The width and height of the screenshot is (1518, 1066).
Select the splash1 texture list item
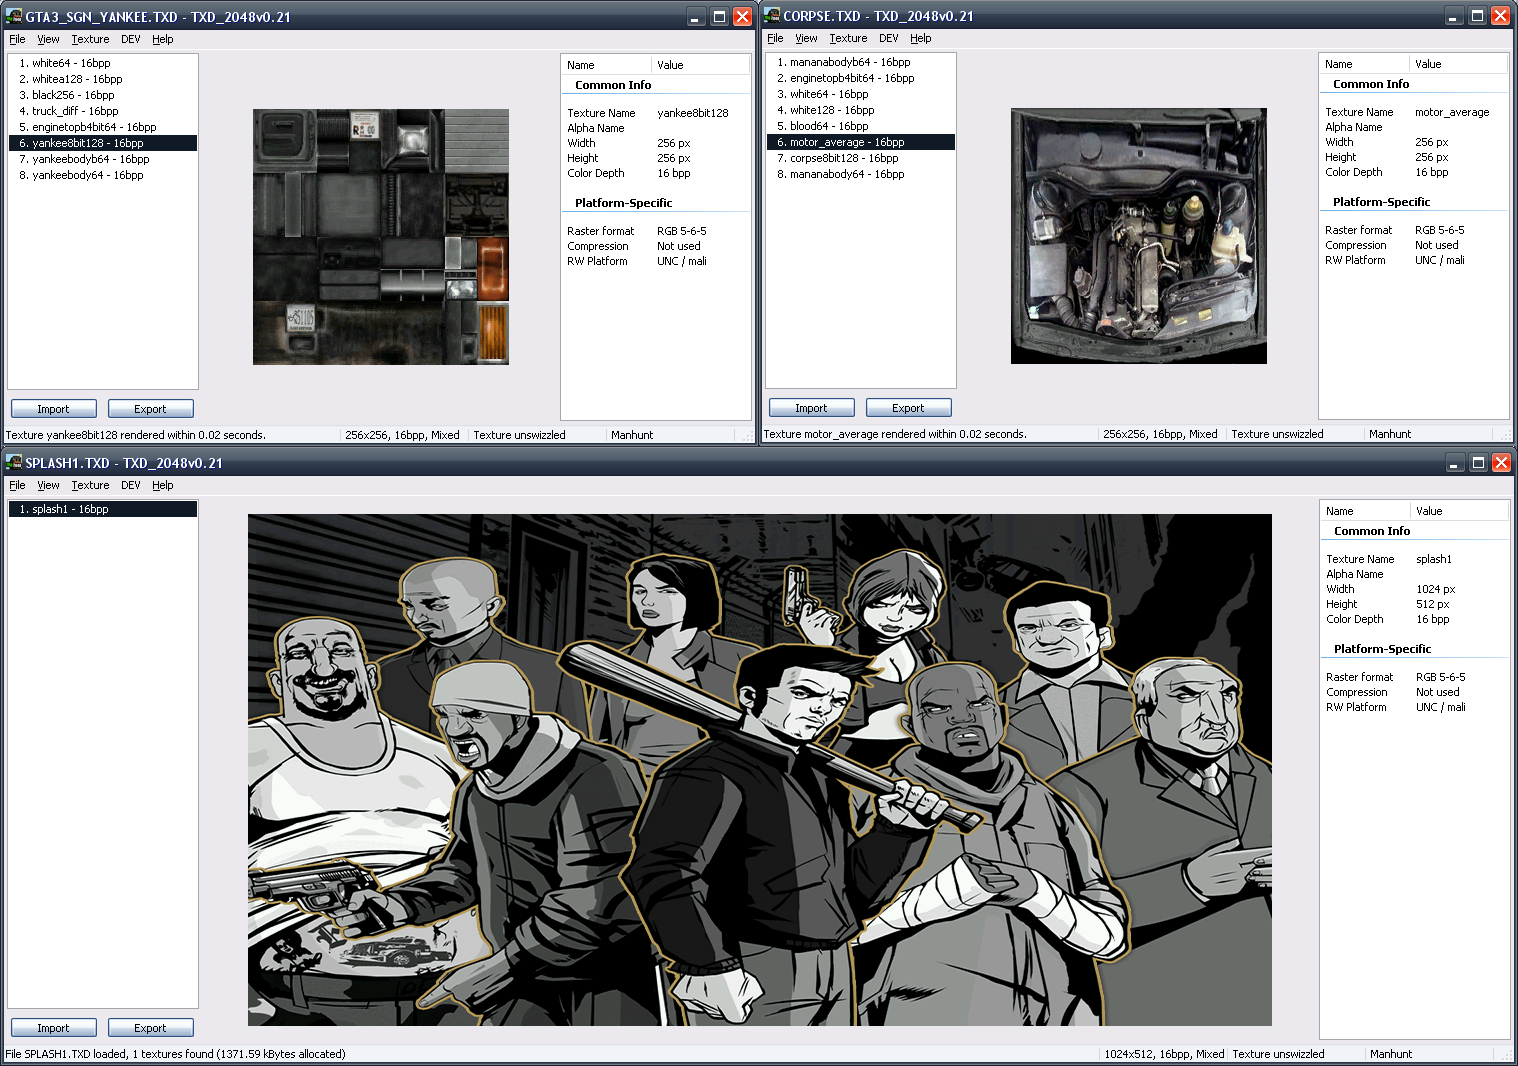[x=64, y=509]
